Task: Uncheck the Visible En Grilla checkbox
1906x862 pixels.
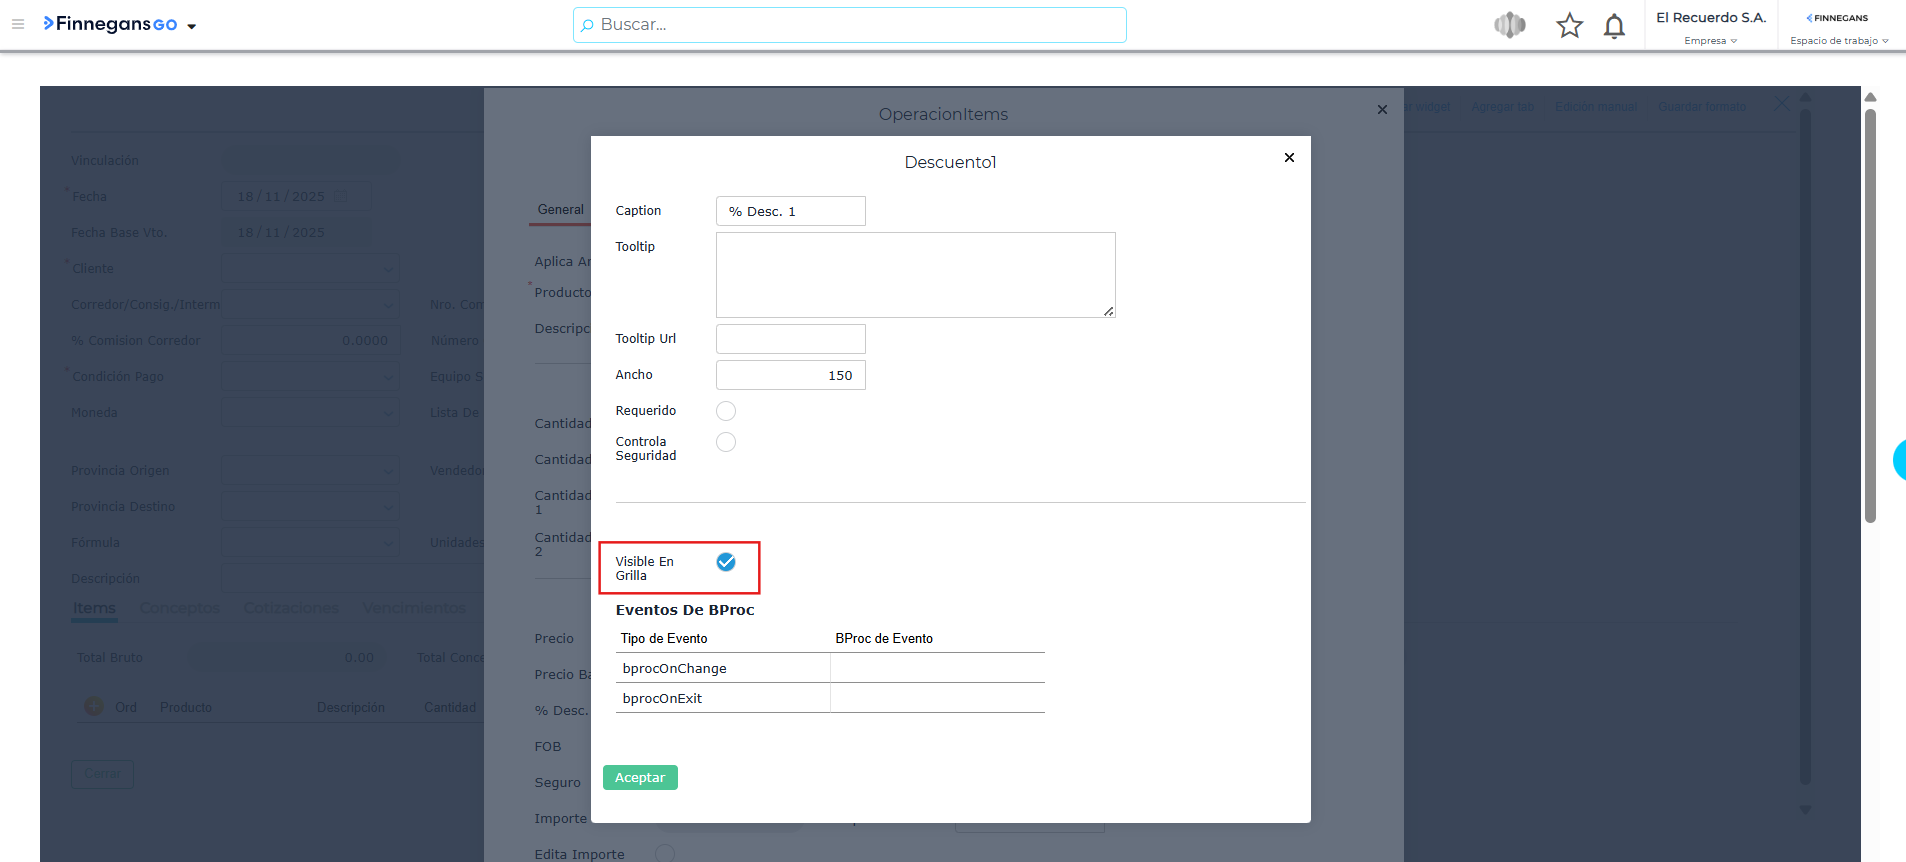Action: click(726, 562)
